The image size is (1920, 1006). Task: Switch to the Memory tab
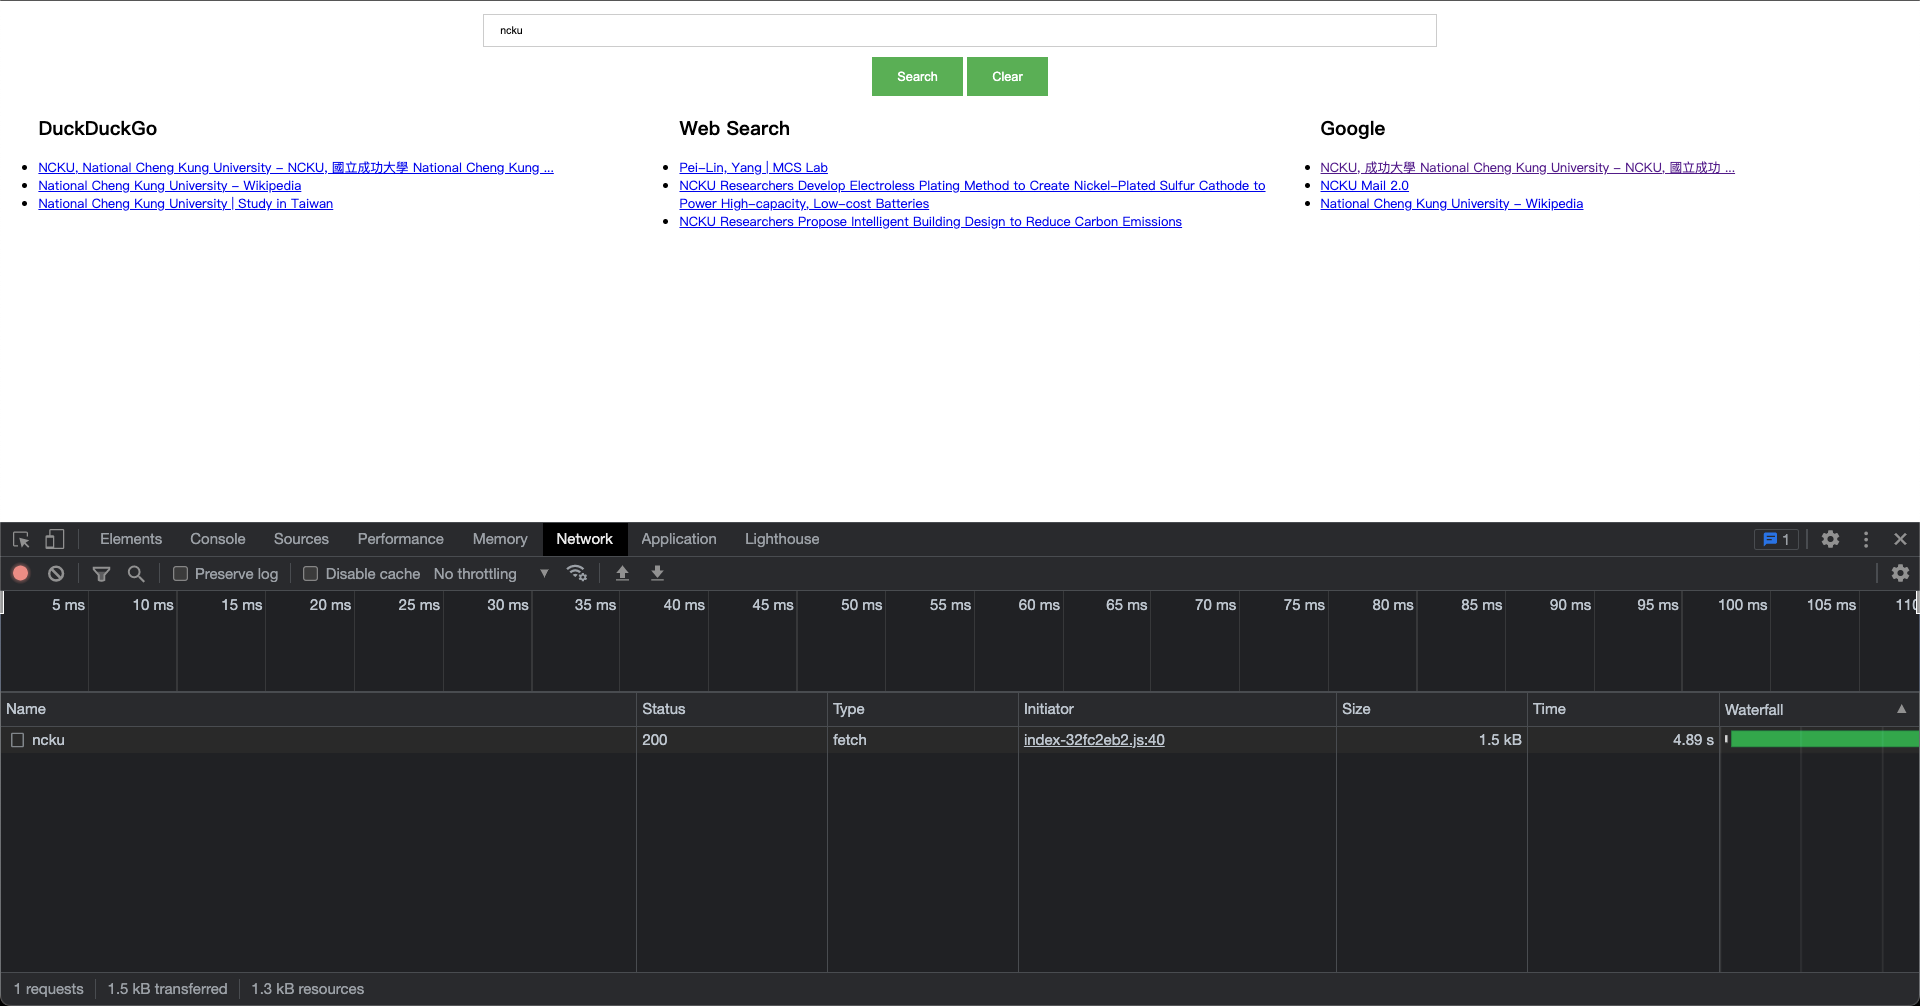pyautogui.click(x=500, y=539)
